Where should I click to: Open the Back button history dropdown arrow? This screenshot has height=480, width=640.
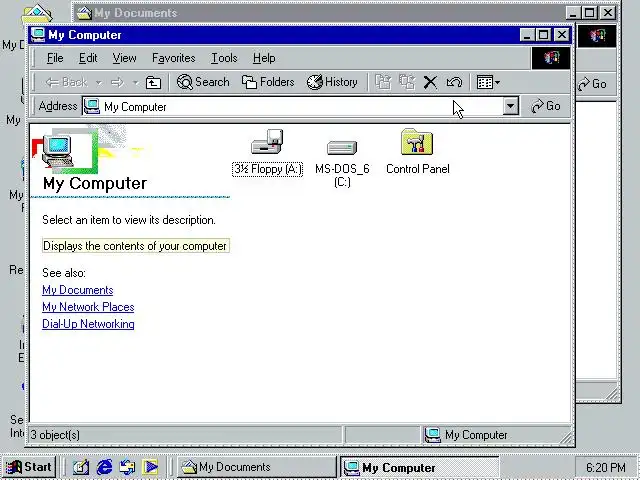99,83
